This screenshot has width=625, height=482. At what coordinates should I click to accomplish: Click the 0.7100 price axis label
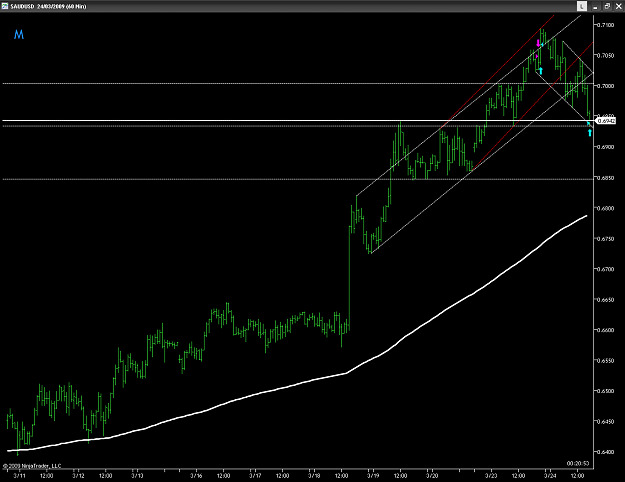coord(606,25)
